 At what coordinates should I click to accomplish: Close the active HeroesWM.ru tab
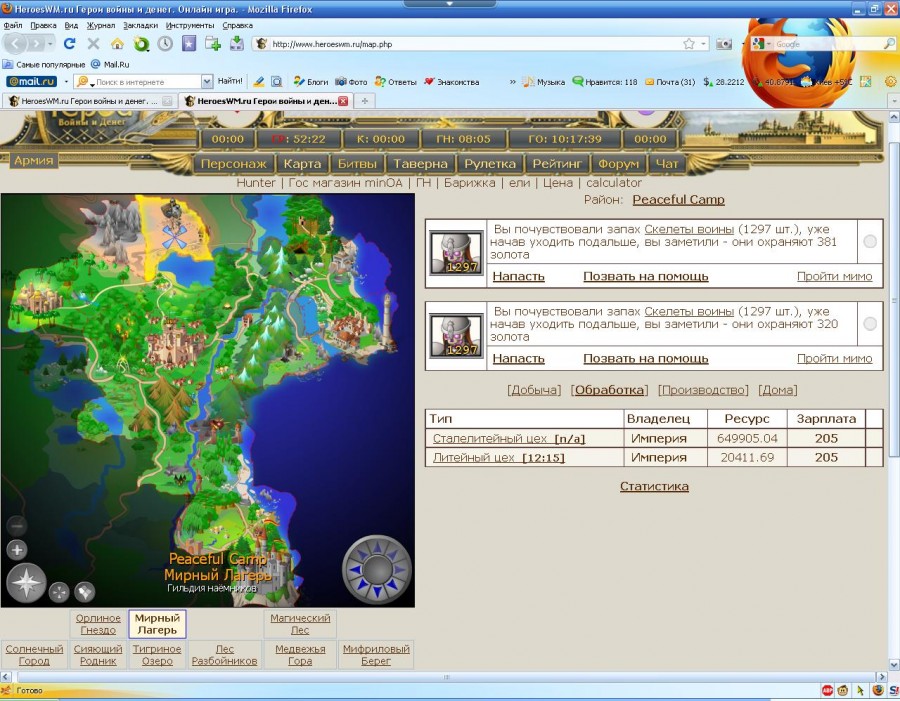click(343, 101)
